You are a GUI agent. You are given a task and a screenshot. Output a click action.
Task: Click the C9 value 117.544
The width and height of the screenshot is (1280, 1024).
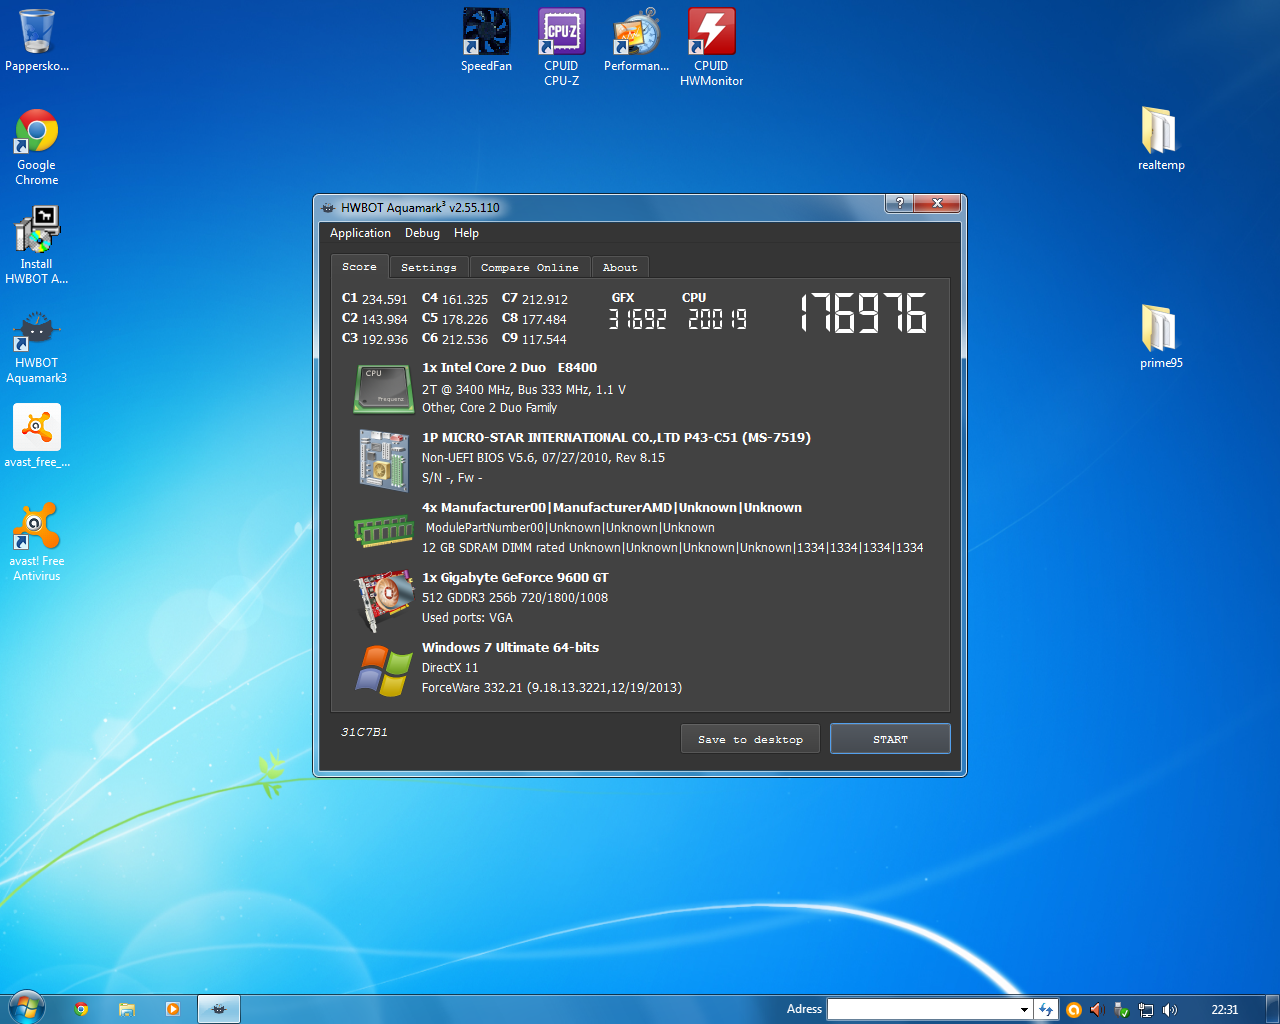click(x=545, y=339)
